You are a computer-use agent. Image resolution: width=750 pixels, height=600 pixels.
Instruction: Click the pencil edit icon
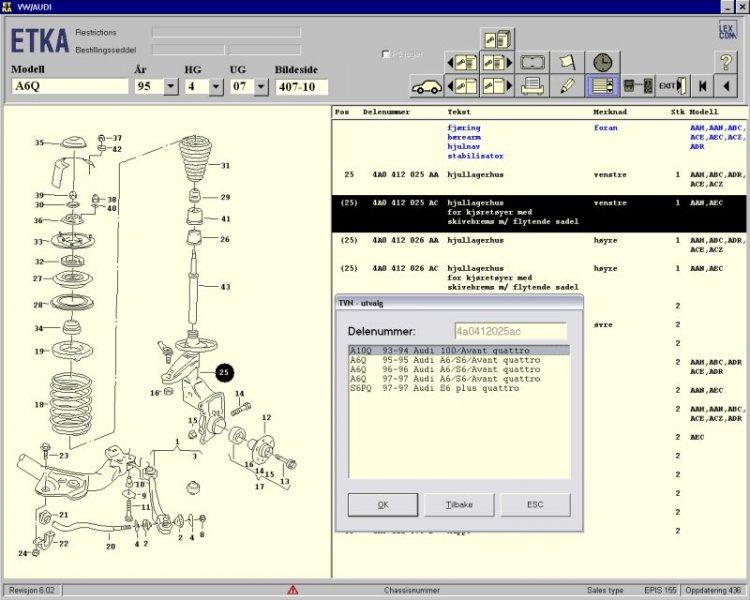pos(567,86)
